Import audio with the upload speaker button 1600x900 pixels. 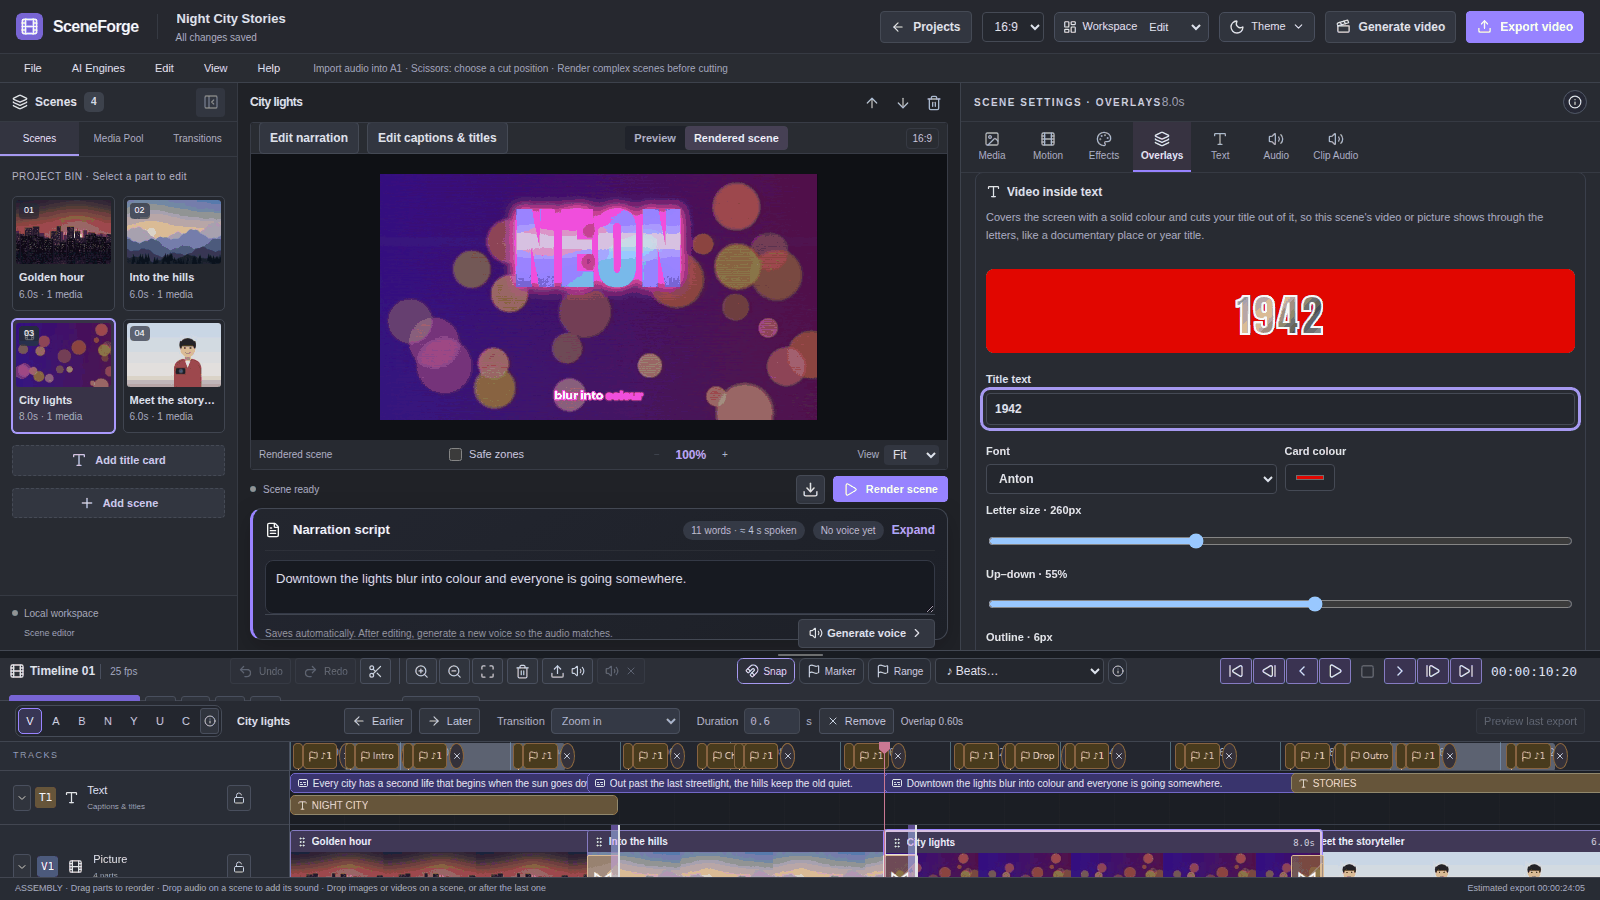click(567, 671)
